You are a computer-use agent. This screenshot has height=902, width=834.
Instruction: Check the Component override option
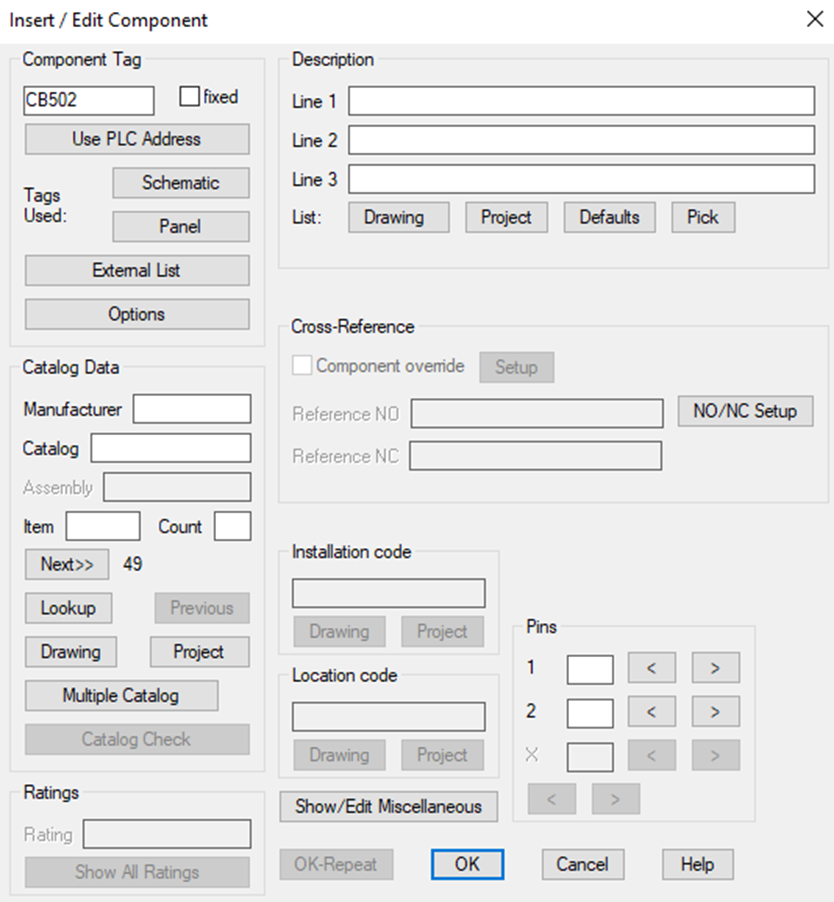[300, 366]
